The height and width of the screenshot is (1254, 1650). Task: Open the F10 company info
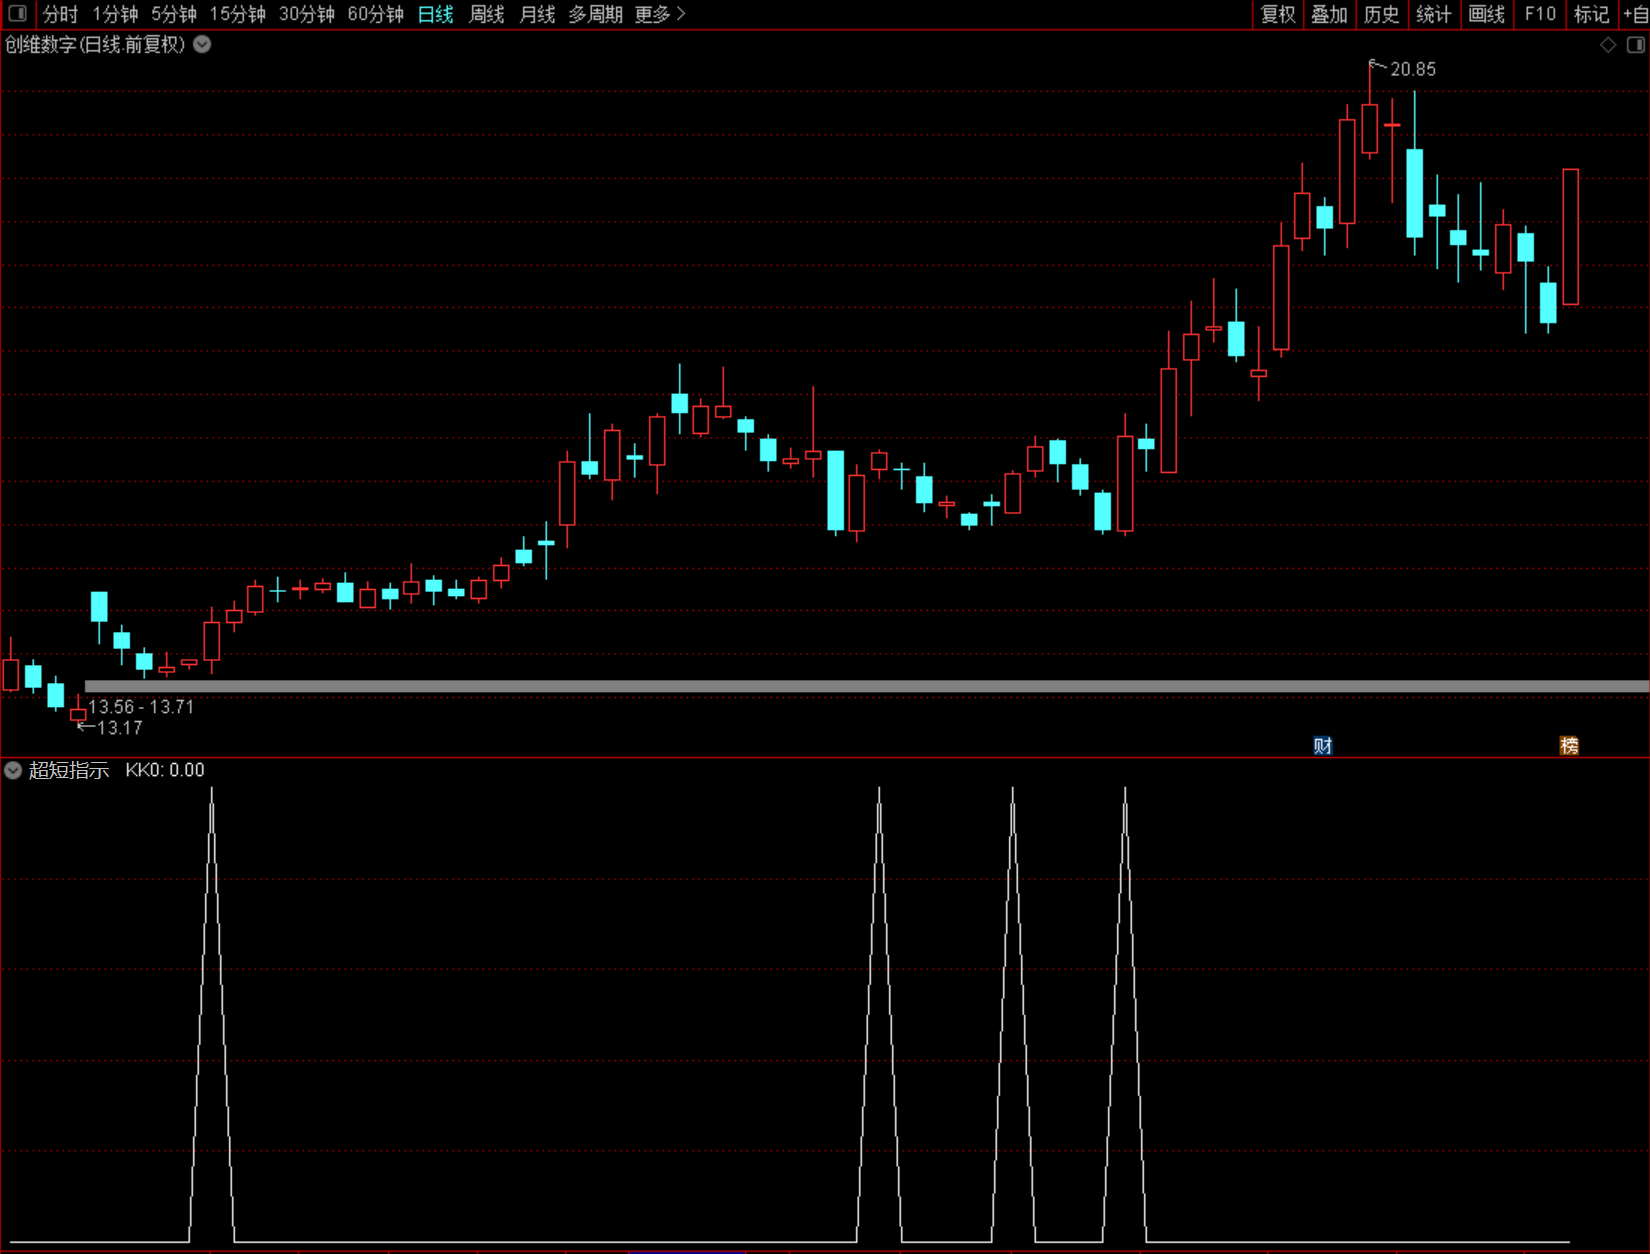pos(1540,14)
